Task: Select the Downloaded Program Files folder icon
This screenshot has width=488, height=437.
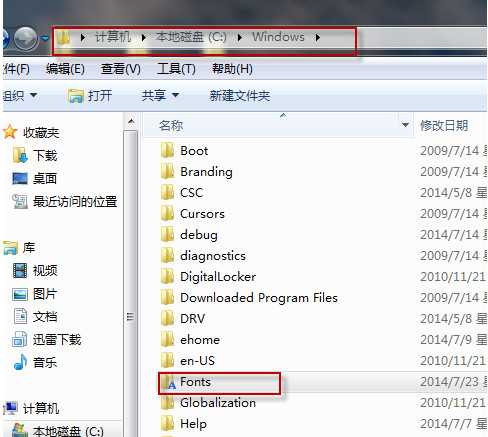Action: [x=167, y=298]
